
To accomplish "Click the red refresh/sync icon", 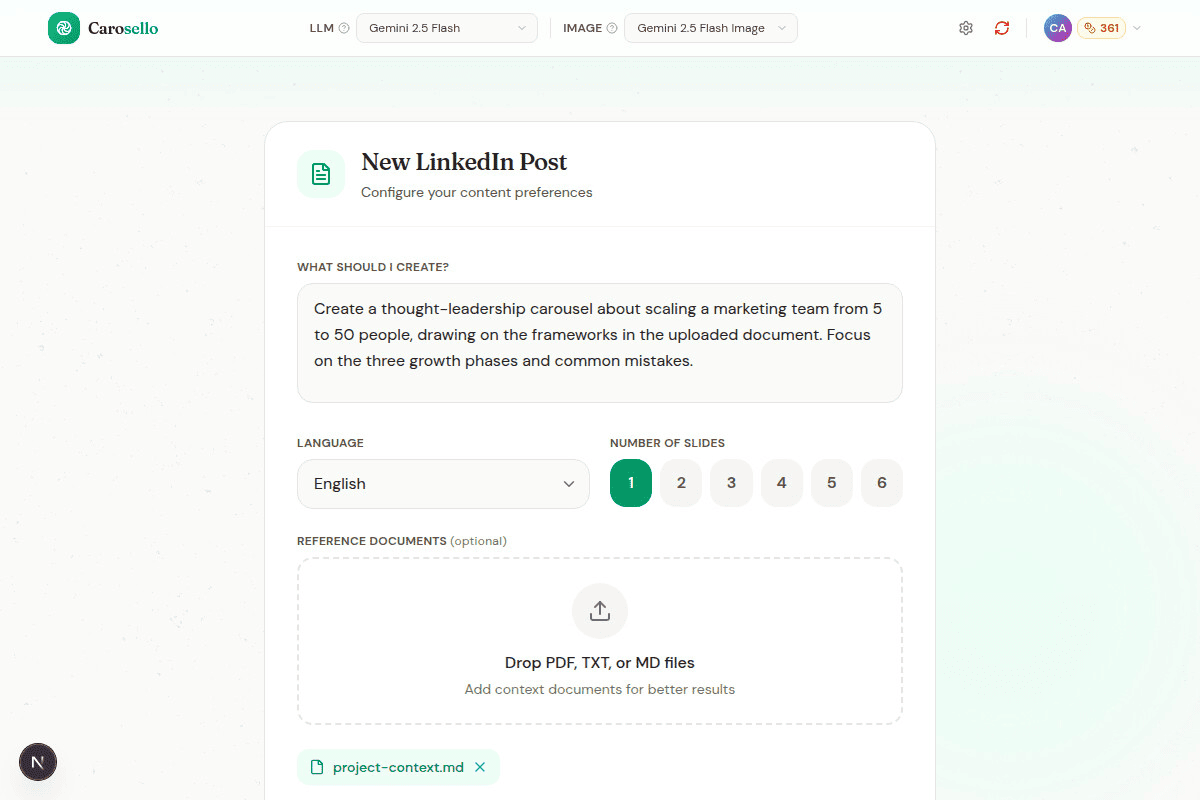I will click(1001, 27).
